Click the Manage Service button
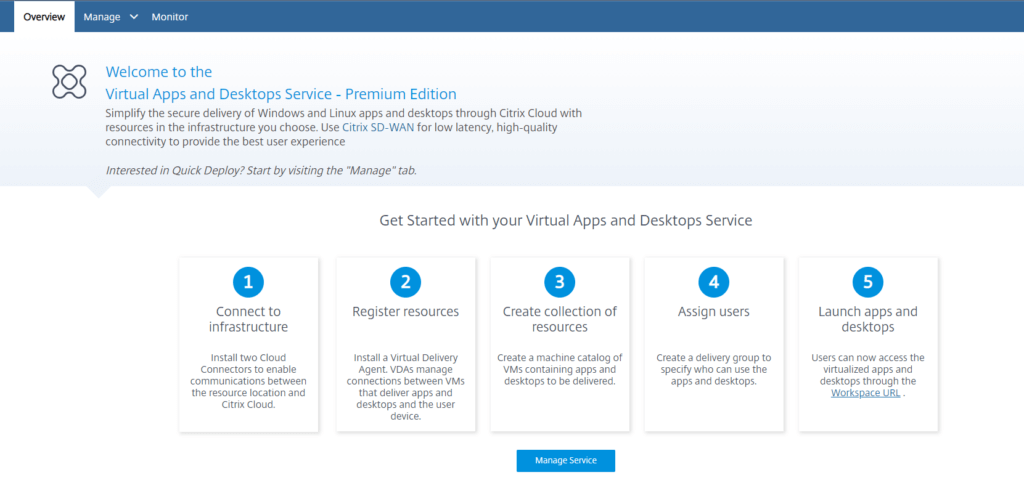Viewport: 1024px width, 488px height. click(566, 461)
